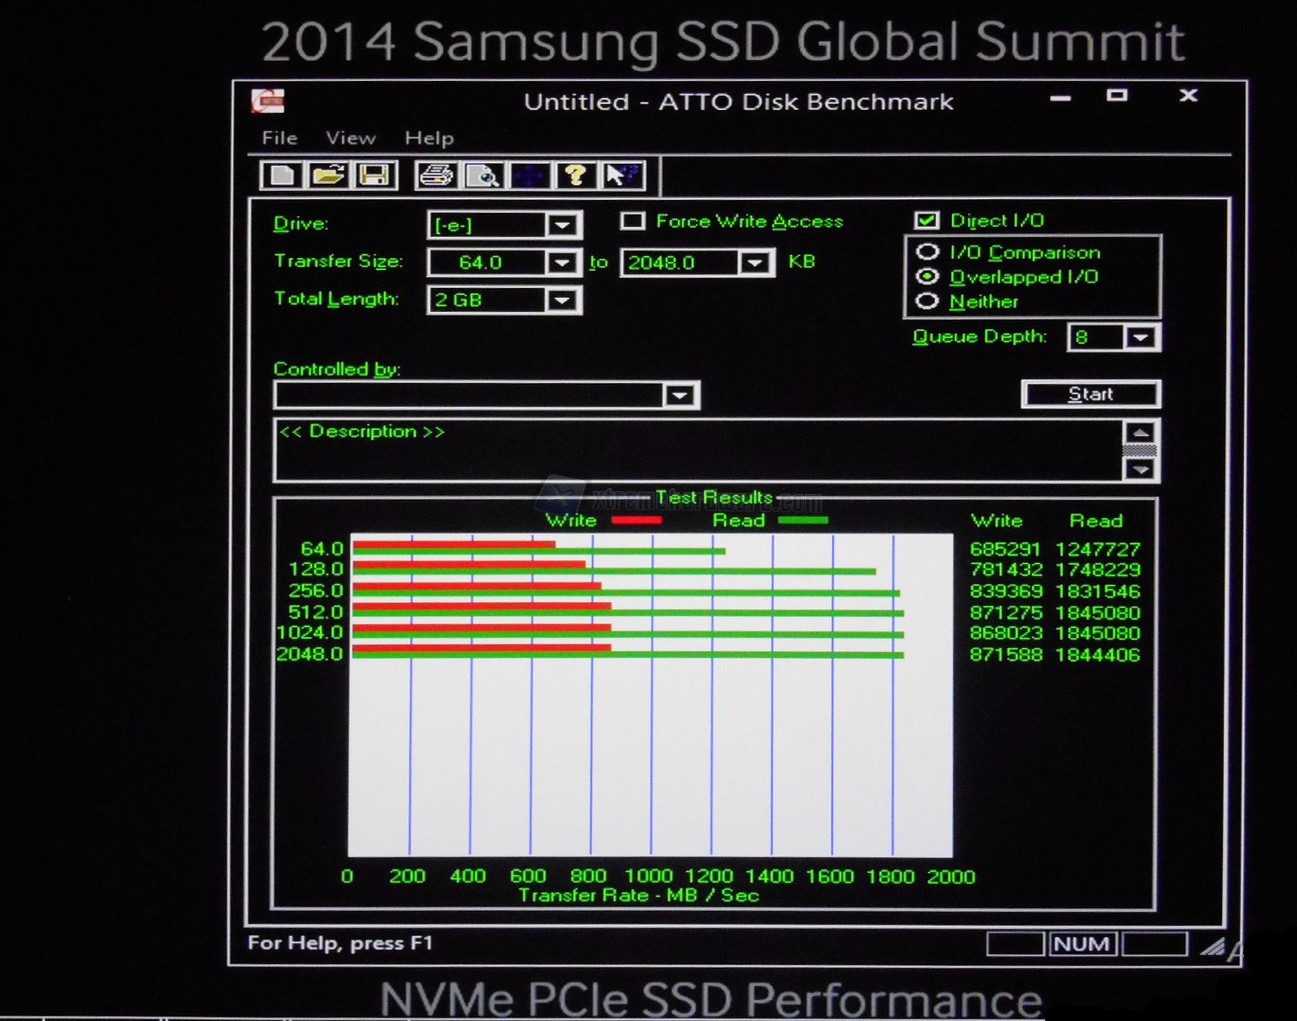Viewport: 1297px width, 1021px height.
Task: Expand the Queue Depth dropdown
Action: (x=1140, y=338)
